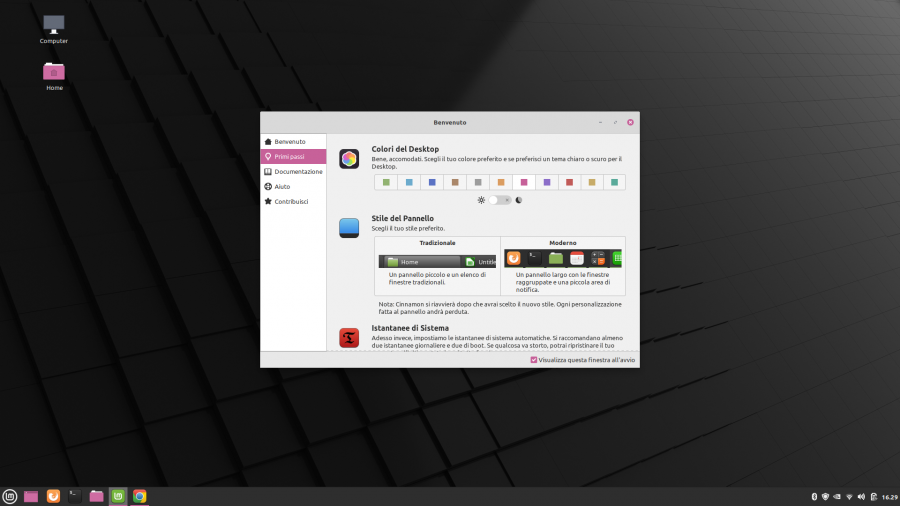Pick the green desktop color
900x506 pixels.
click(386, 182)
